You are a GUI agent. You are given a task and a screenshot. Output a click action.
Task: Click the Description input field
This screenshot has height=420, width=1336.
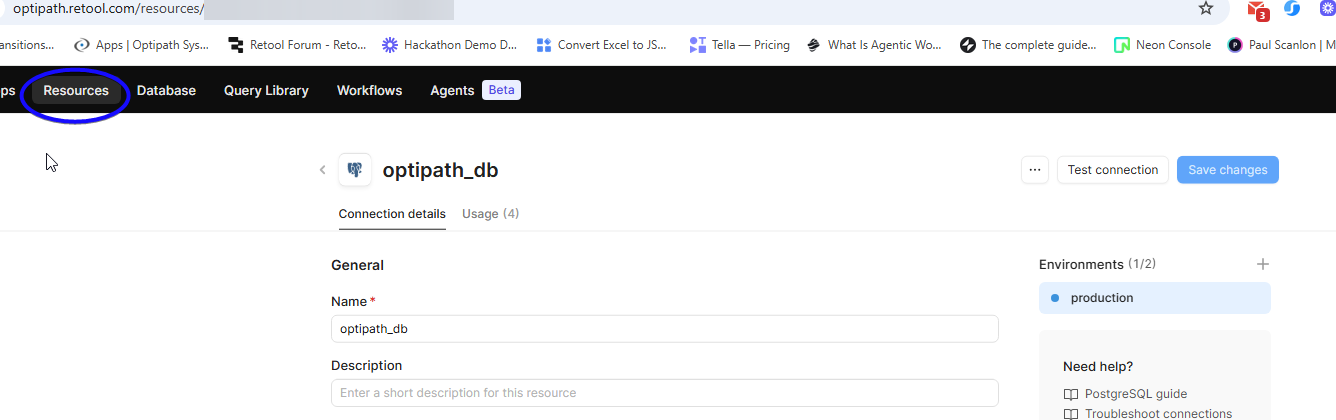click(x=665, y=393)
